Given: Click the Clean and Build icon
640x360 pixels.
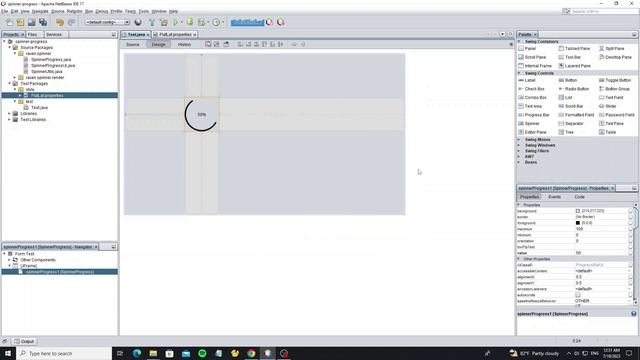Looking at the screenshot, I should (164, 22).
